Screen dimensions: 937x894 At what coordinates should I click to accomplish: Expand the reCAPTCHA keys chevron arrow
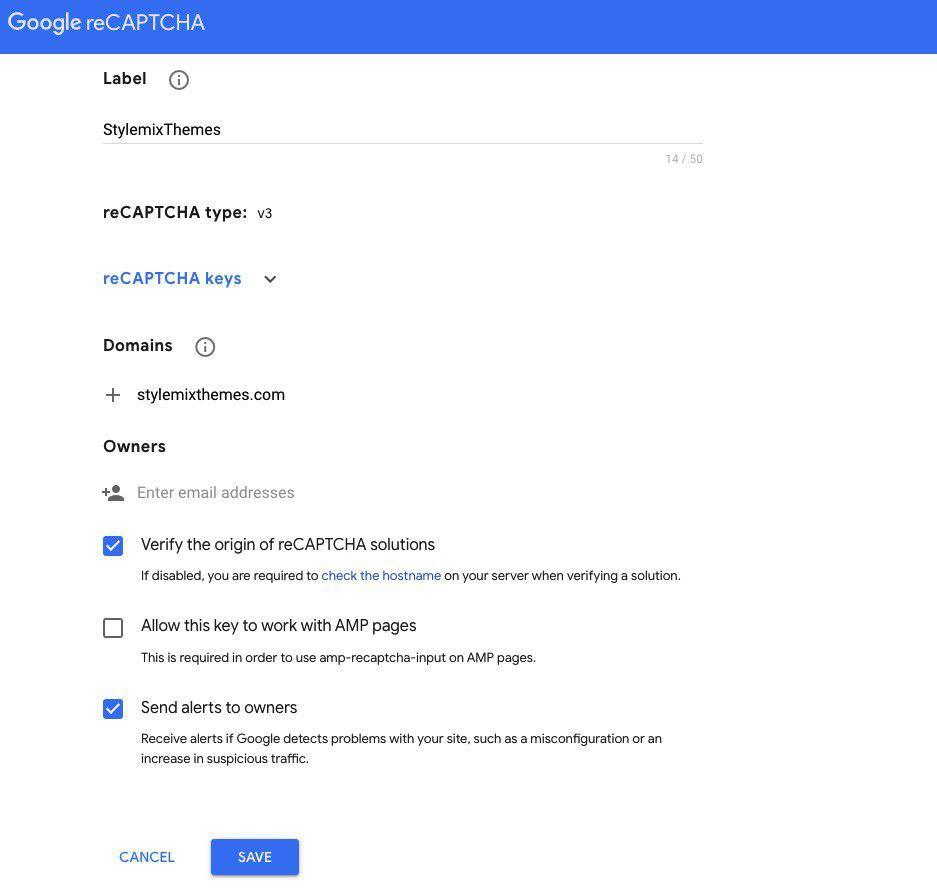pos(270,279)
